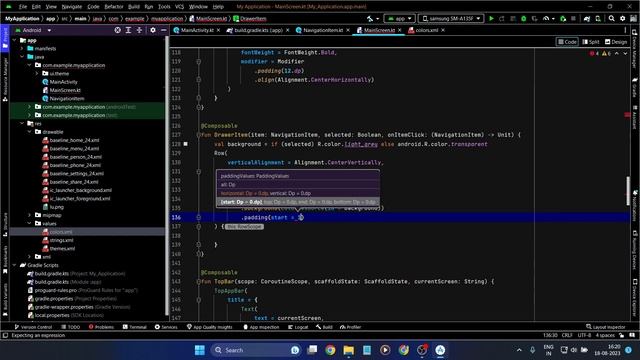Expand the ui.theme package
The width and height of the screenshot is (640, 360).
pyautogui.click(x=37, y=73)
